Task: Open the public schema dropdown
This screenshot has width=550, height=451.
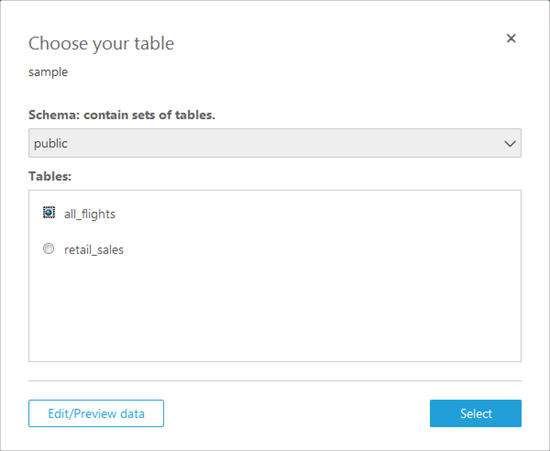Action: [x=275, y=143]
